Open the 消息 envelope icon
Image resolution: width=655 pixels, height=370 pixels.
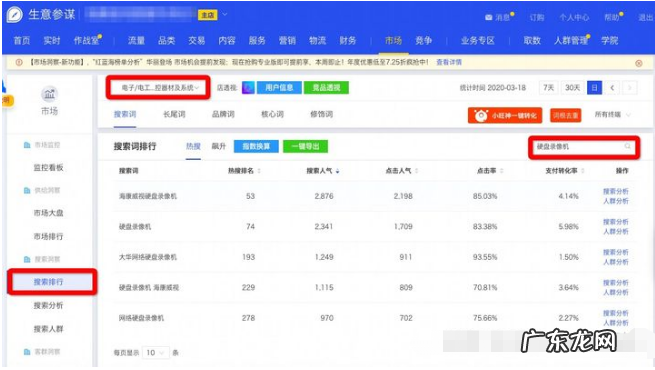488,18
